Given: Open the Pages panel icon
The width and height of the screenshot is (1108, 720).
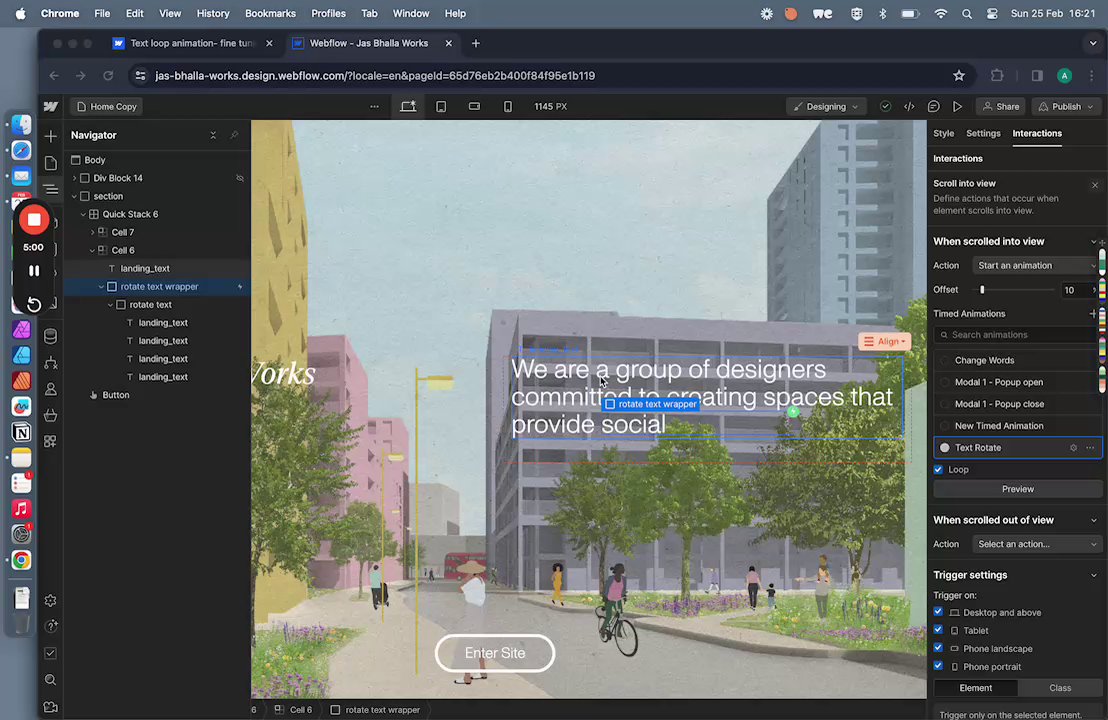Looking at the screenshot, I should 50,163.
